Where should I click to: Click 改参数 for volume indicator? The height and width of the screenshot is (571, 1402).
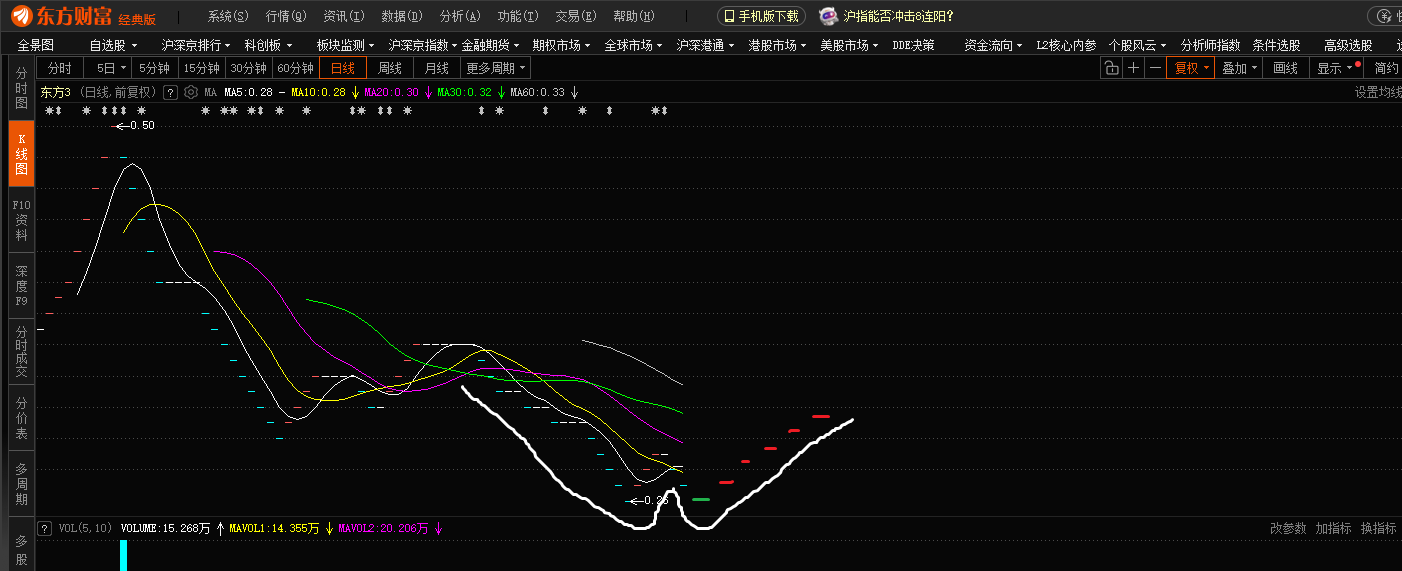click(x=1288, y=528)
